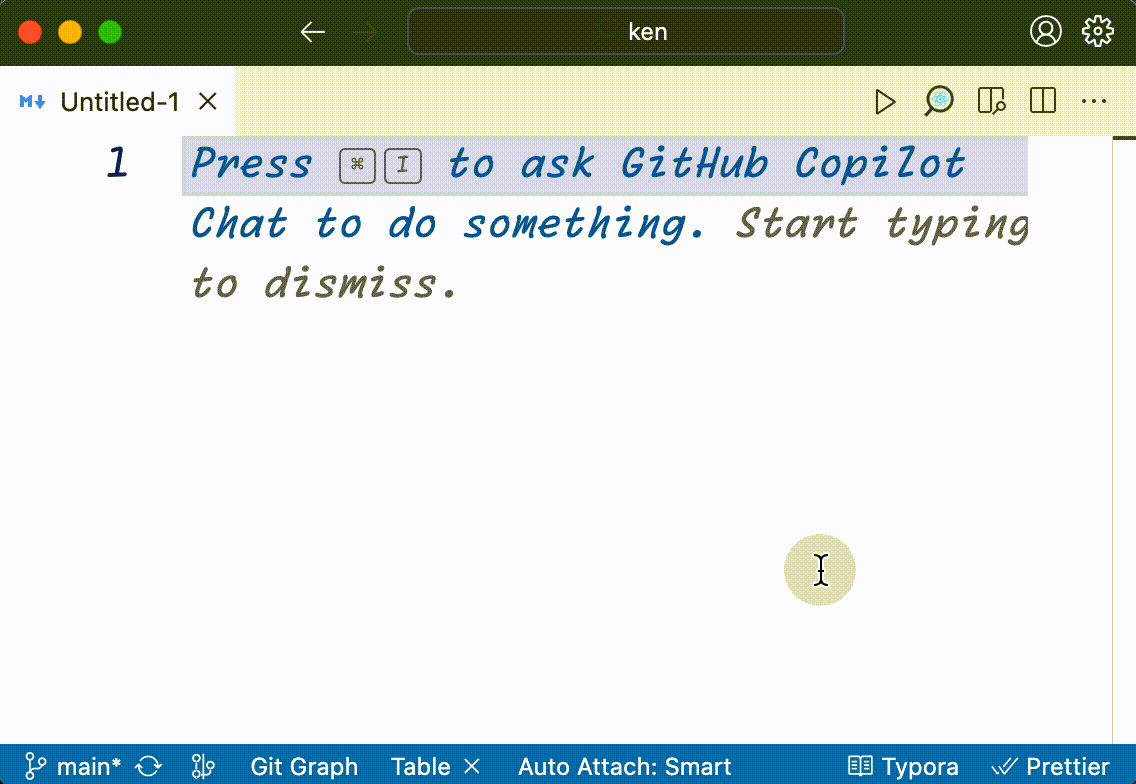Synchronize changes with the sync icon
This screenshot has height=784, width=1136.
click(149, 766)
